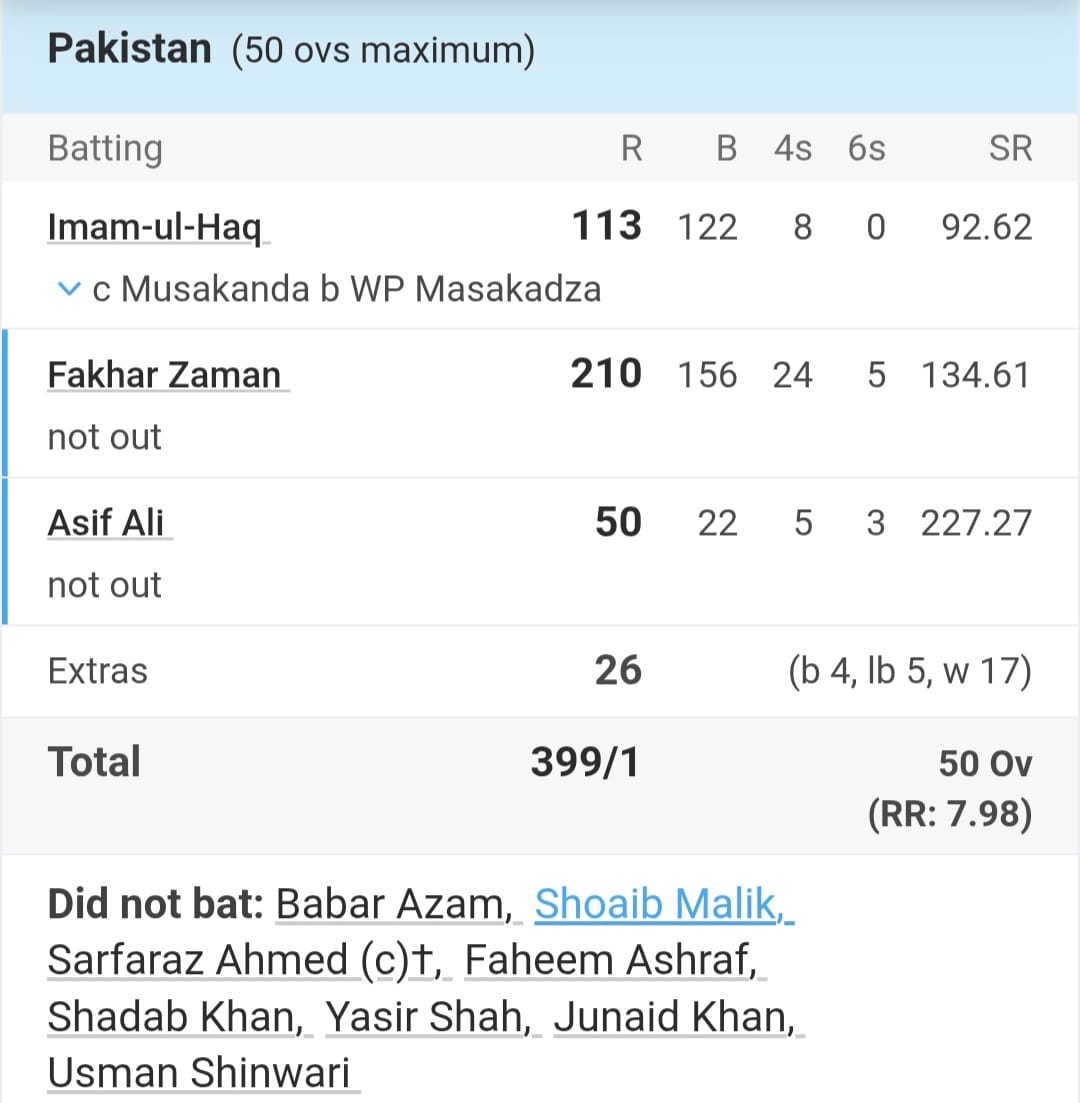This screenshot has height=1103, width=1080.
Task: Click the 4s column header
Action: click(793, 149)
